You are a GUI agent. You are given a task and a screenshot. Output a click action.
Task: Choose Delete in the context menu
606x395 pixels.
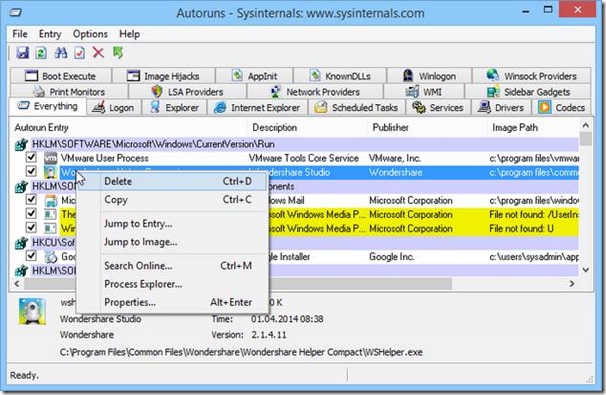coord(172,181)
